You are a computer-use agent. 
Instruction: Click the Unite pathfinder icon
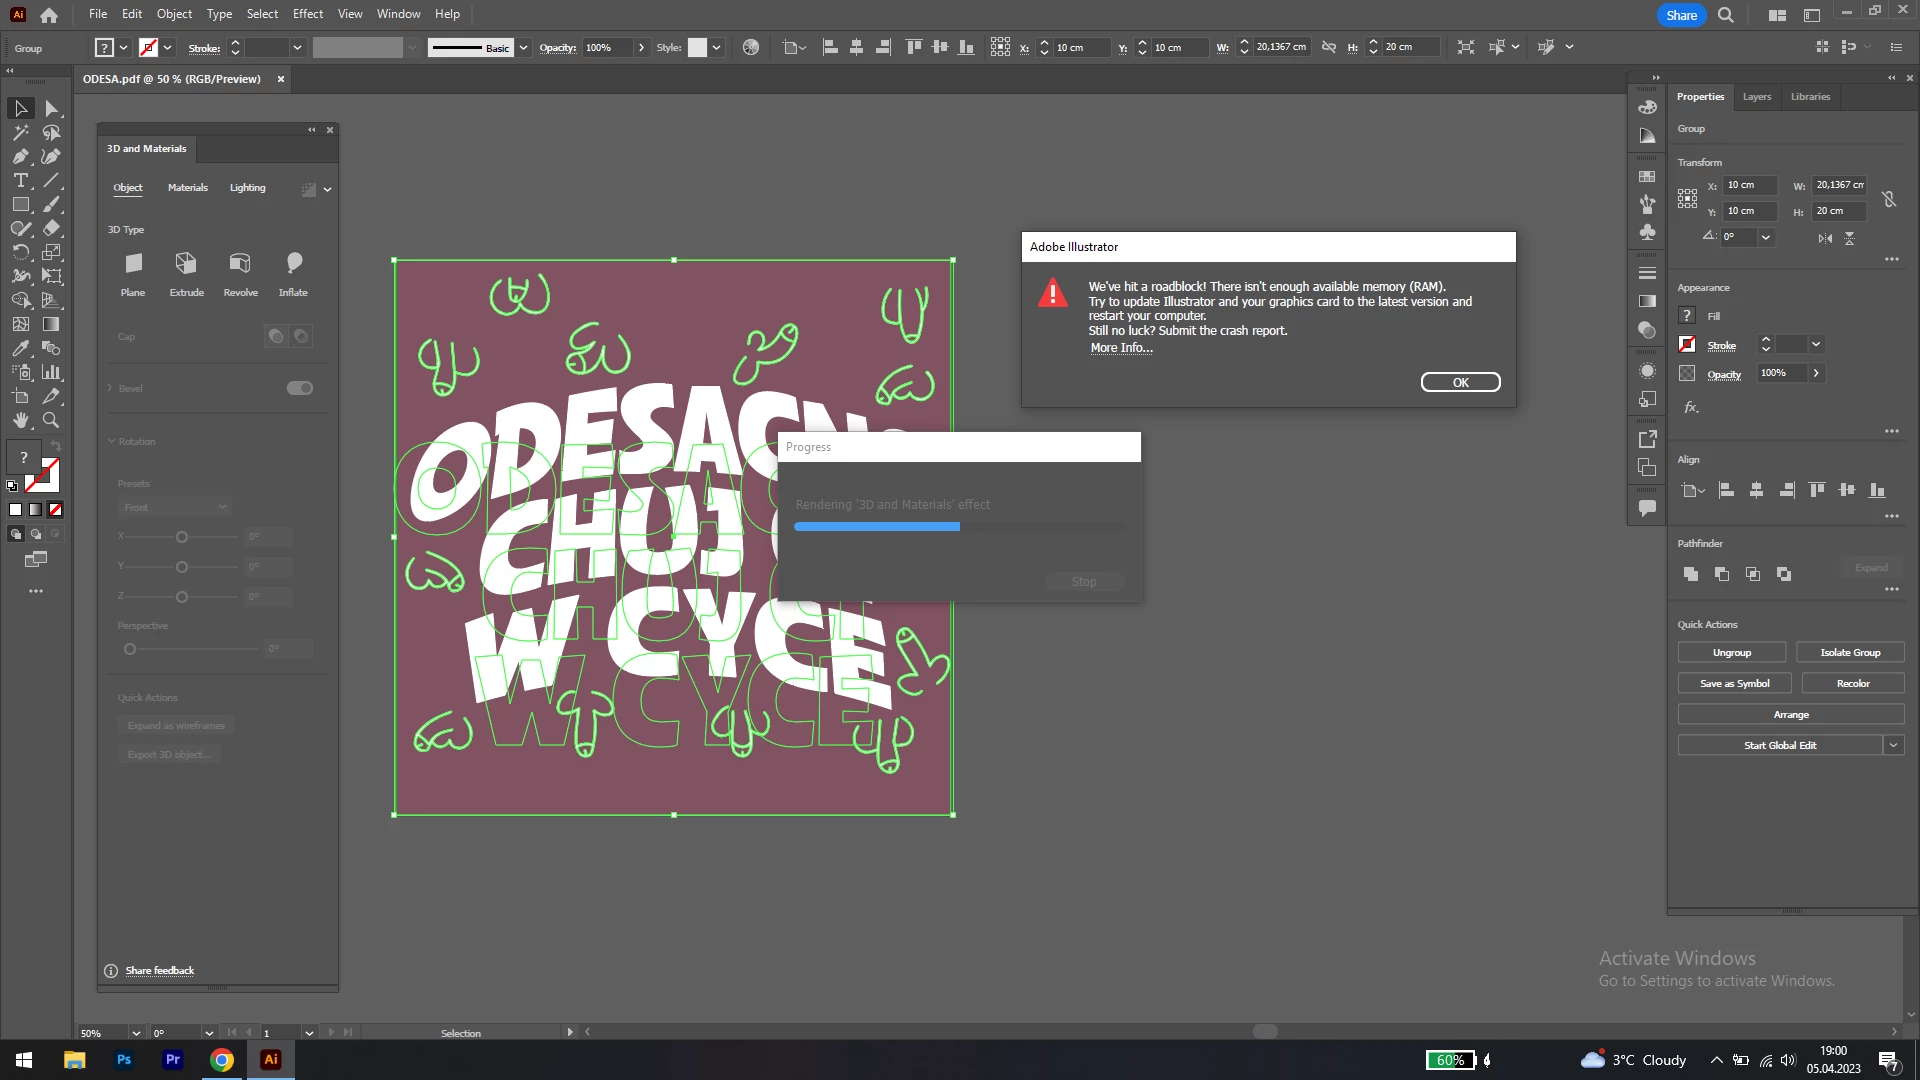(x=1691, y=574)
